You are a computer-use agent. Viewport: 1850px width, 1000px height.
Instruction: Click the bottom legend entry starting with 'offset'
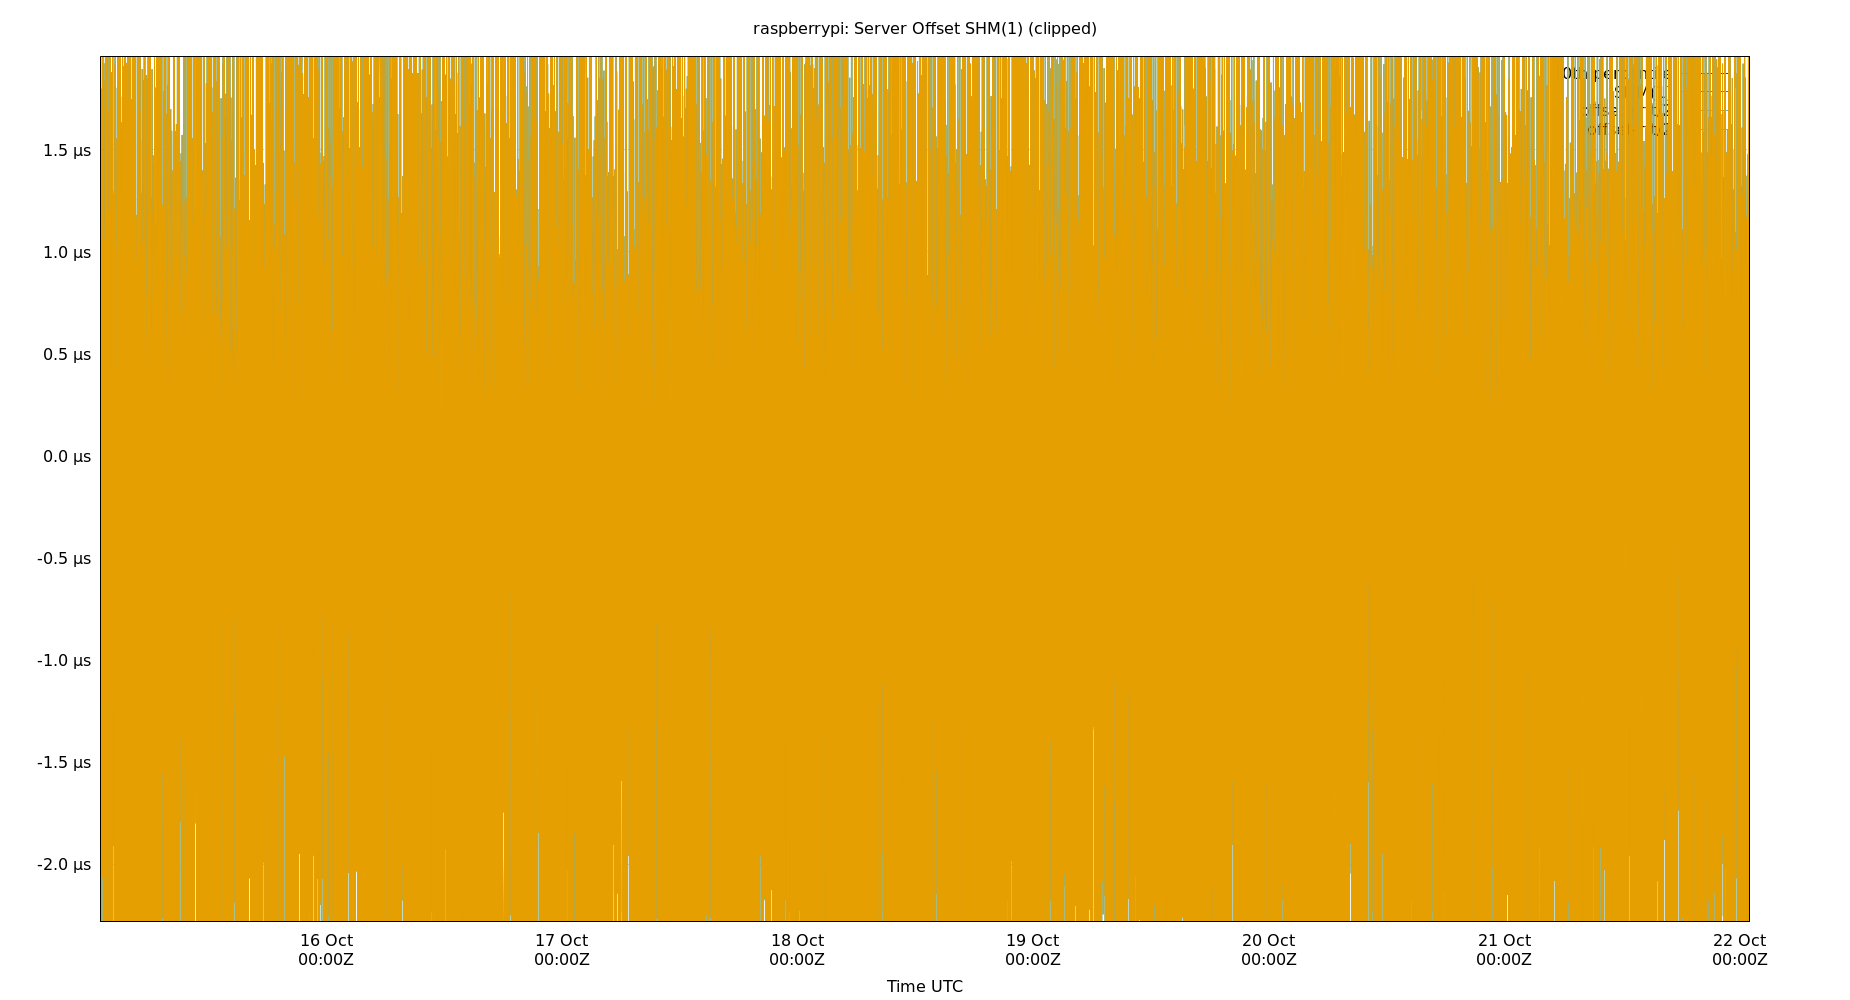click(1627, 130)
